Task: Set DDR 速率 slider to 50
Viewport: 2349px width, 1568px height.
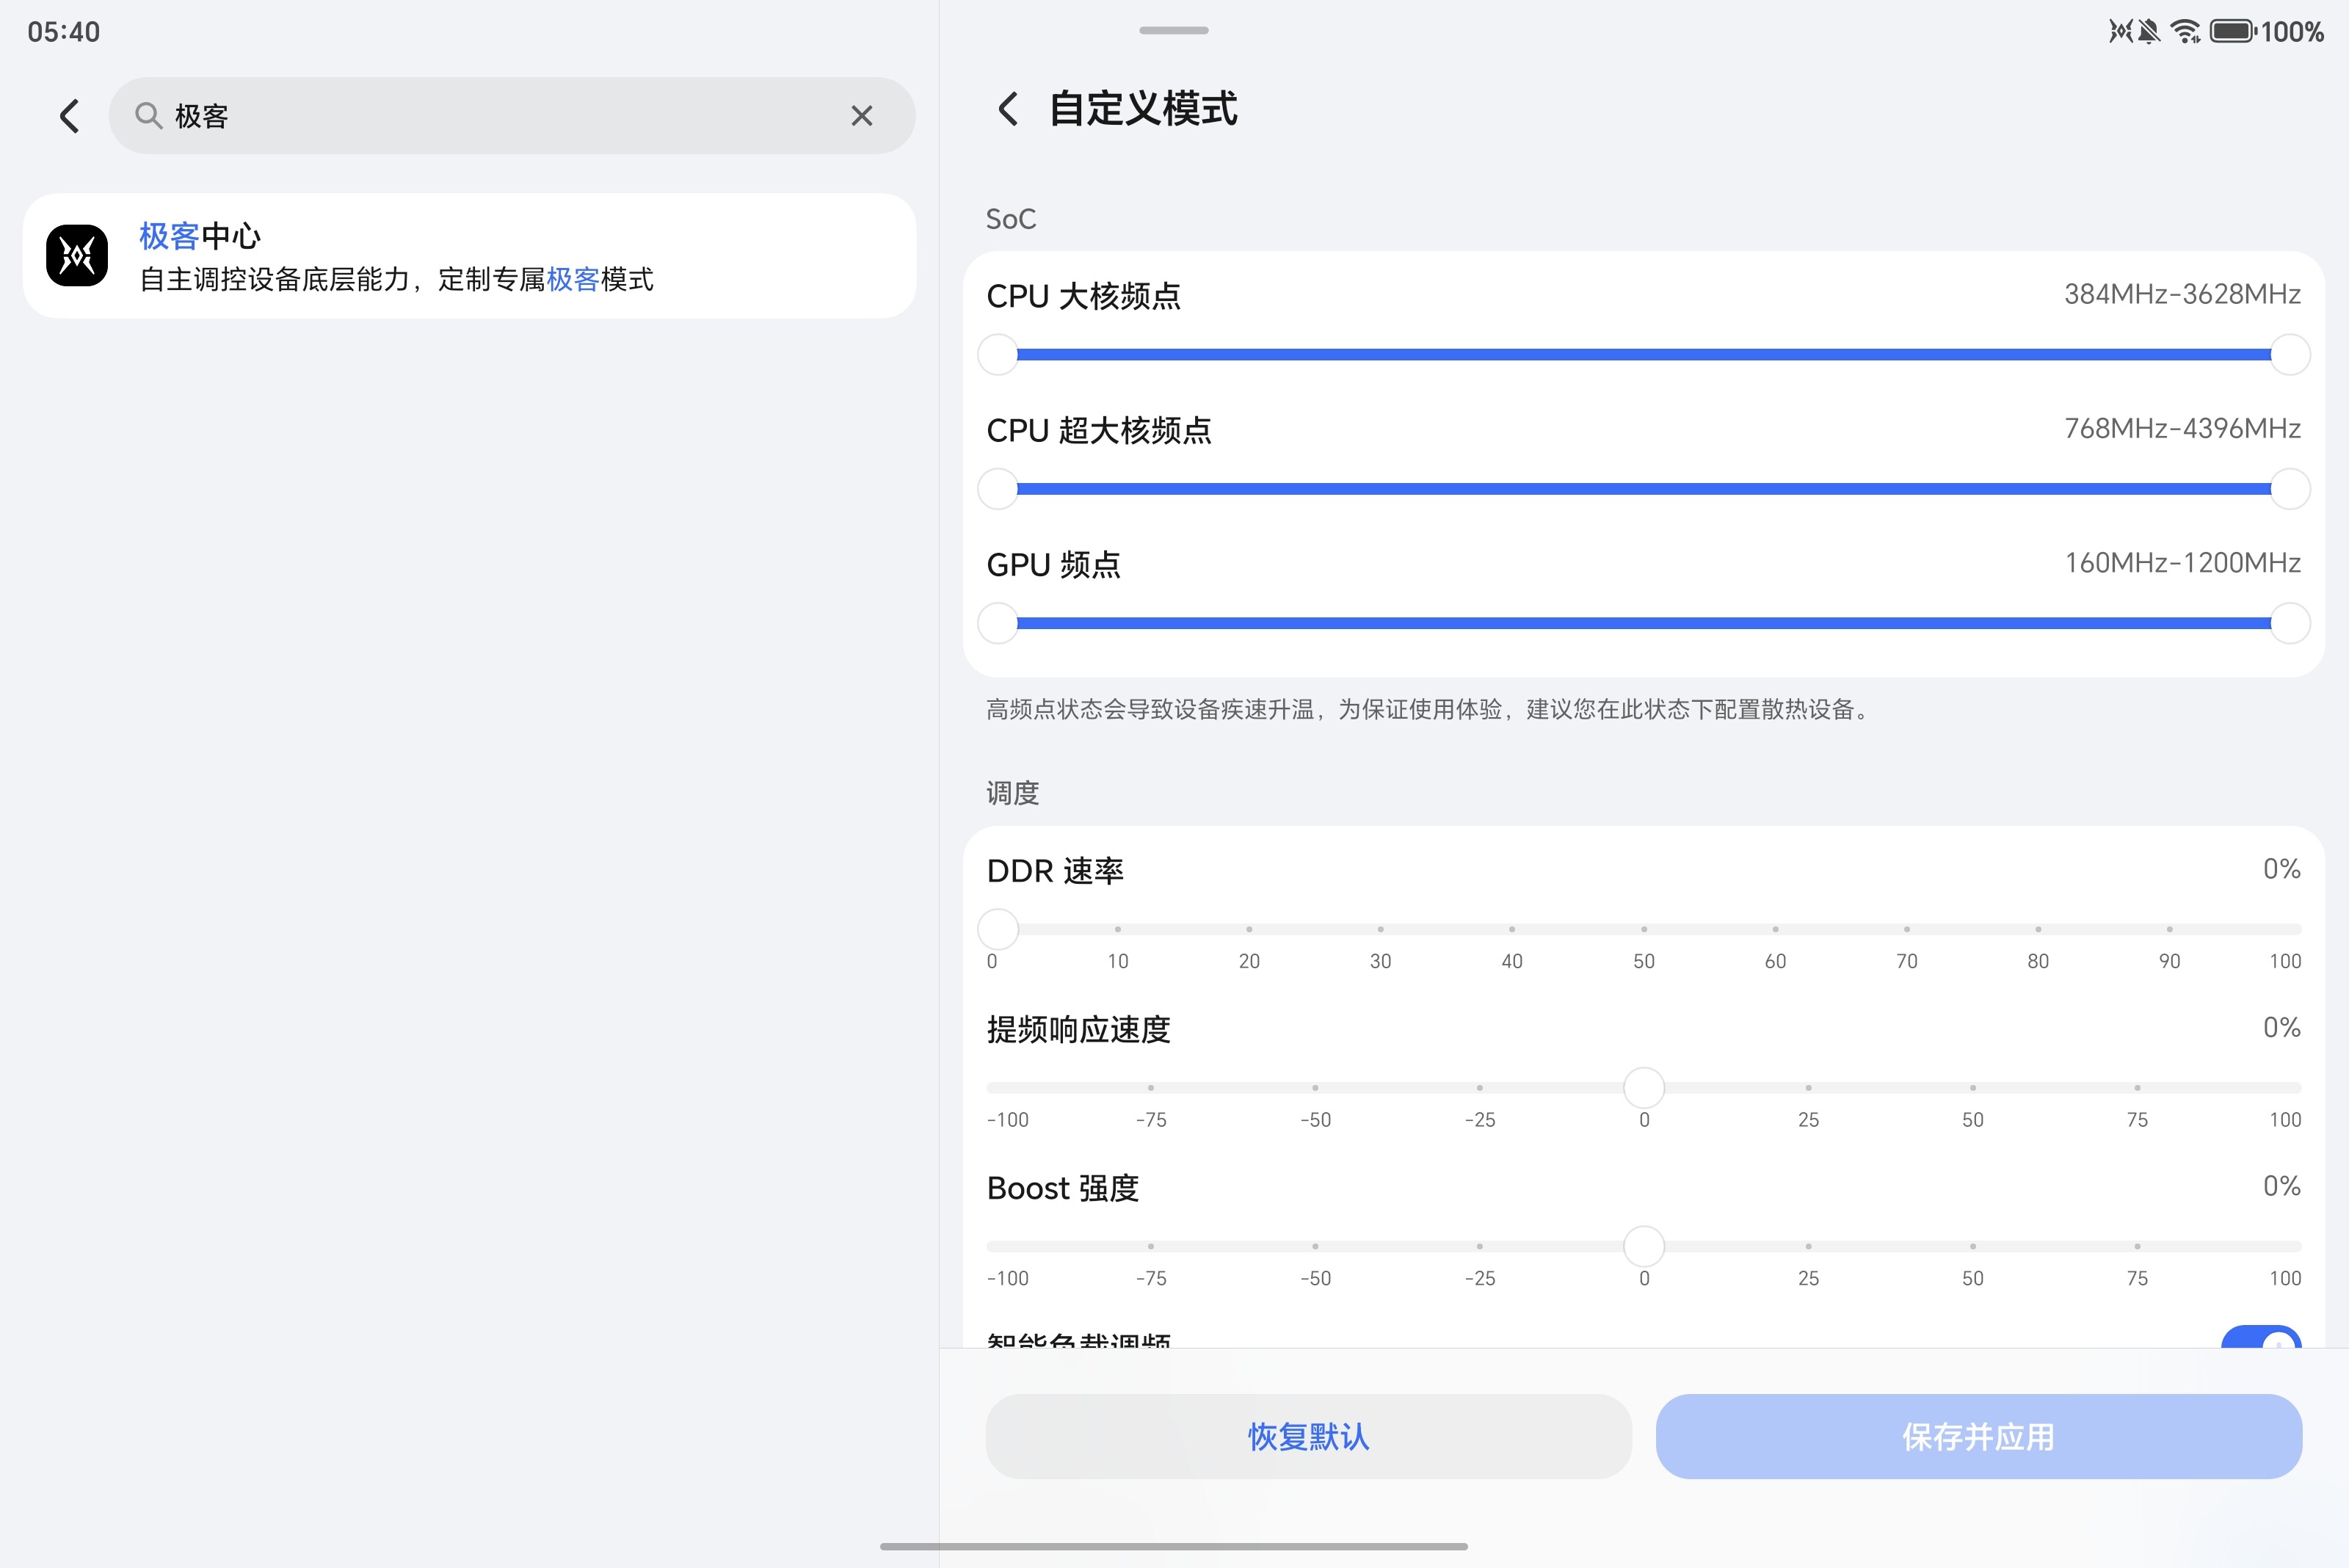Action: [x=1643, y=929]
